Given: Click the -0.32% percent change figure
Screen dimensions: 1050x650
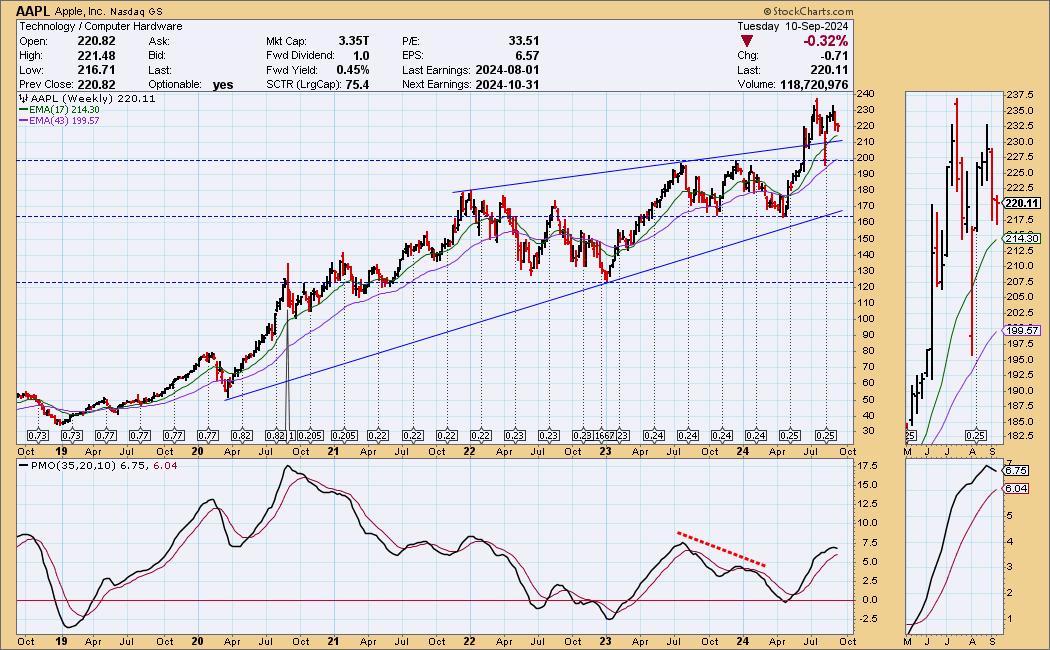Looking at the screenshot, I should click(826, 41).
